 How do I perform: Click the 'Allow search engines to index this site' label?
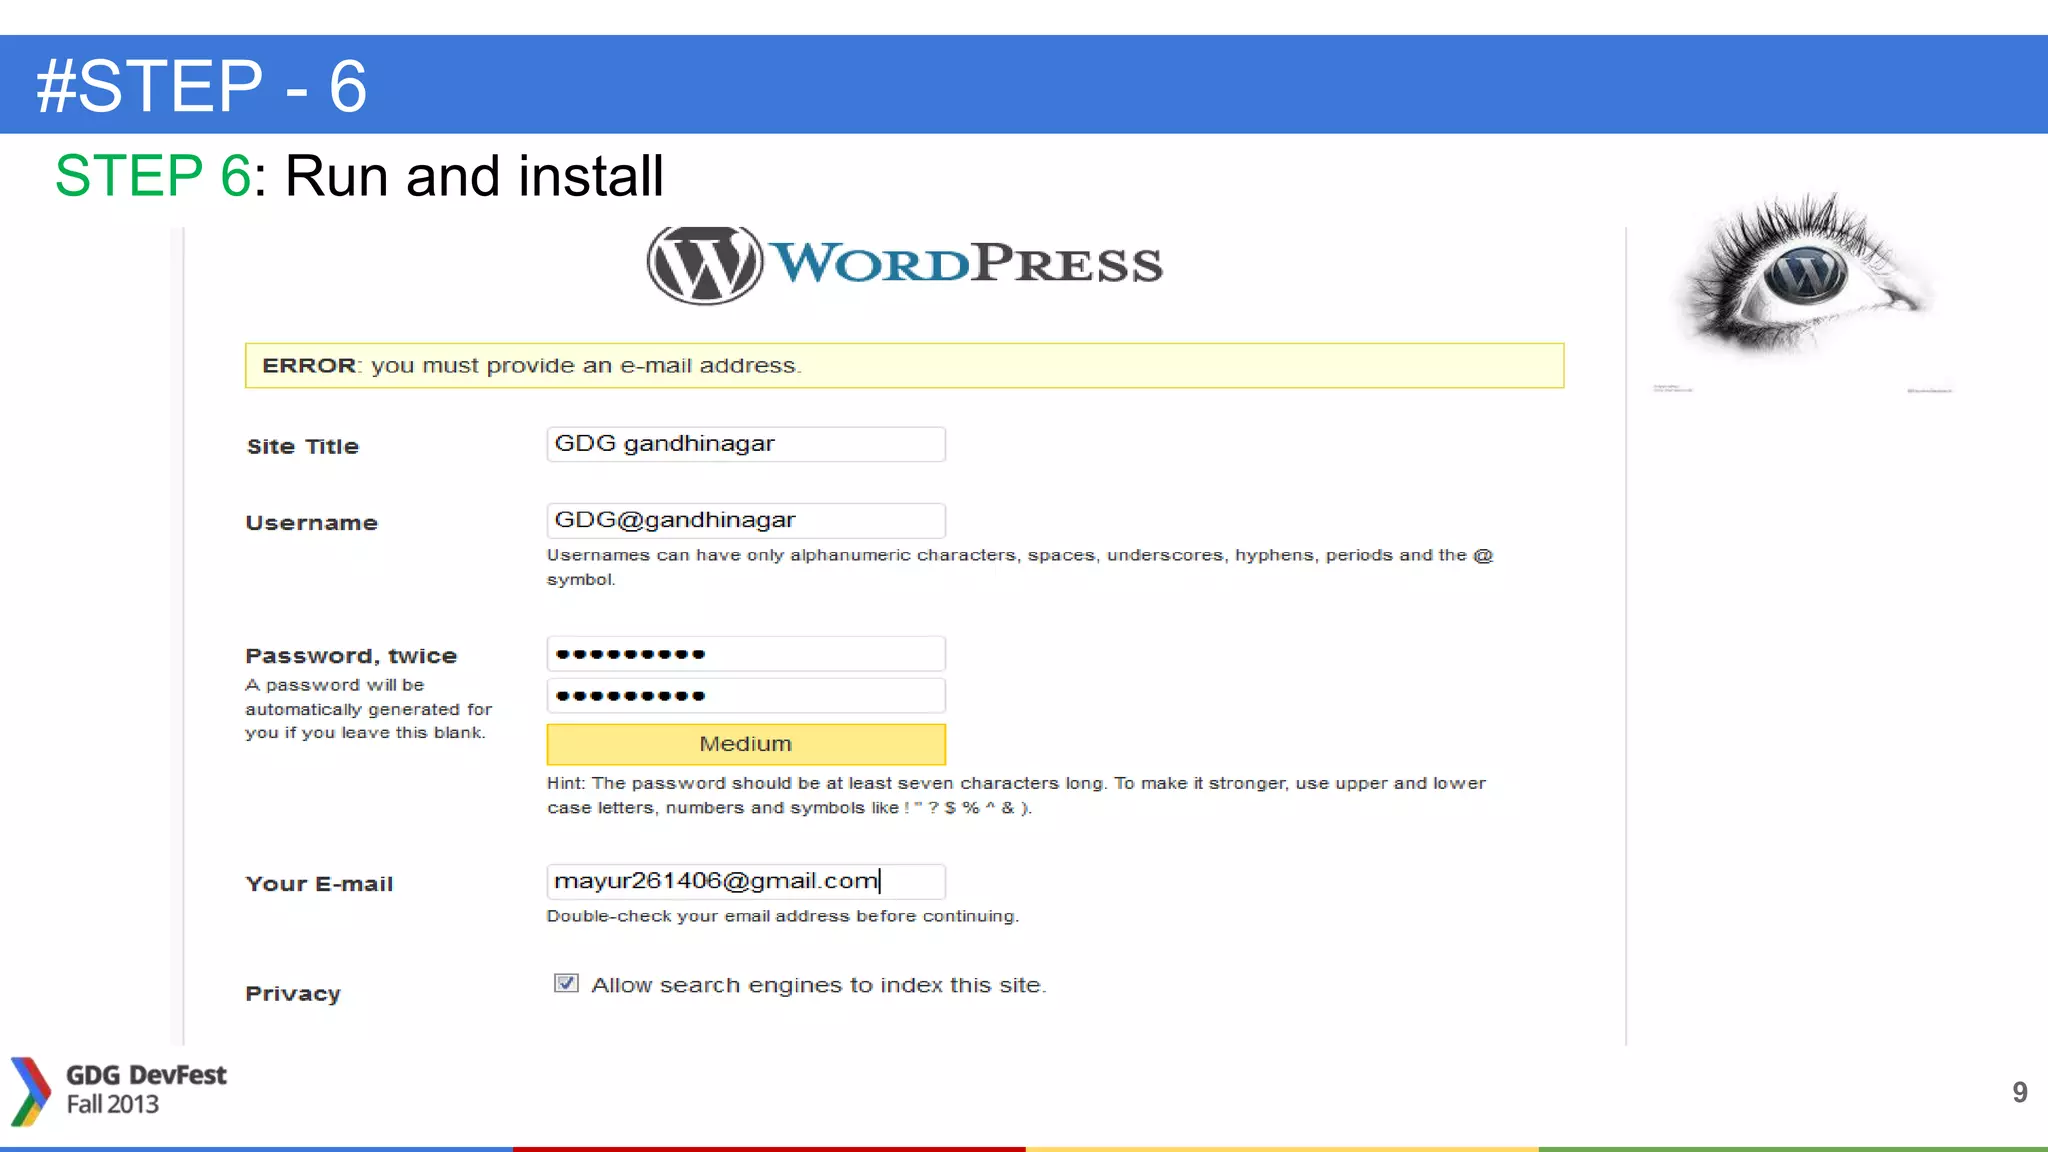[x=818, y=985]
